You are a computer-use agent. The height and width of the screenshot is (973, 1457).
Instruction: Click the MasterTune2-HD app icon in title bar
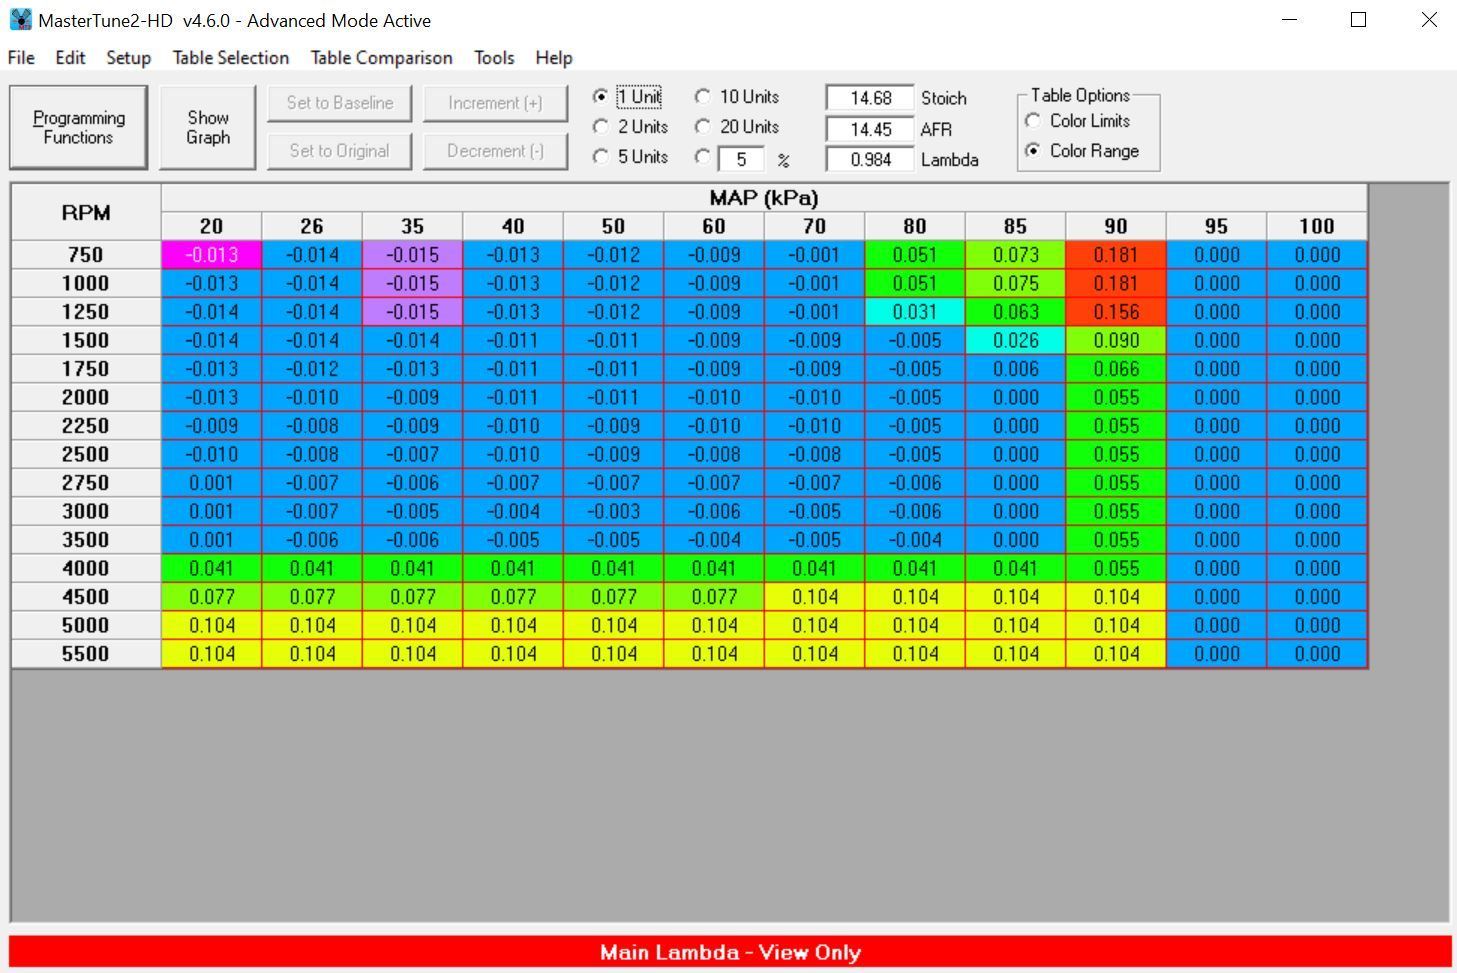(20, 20)
